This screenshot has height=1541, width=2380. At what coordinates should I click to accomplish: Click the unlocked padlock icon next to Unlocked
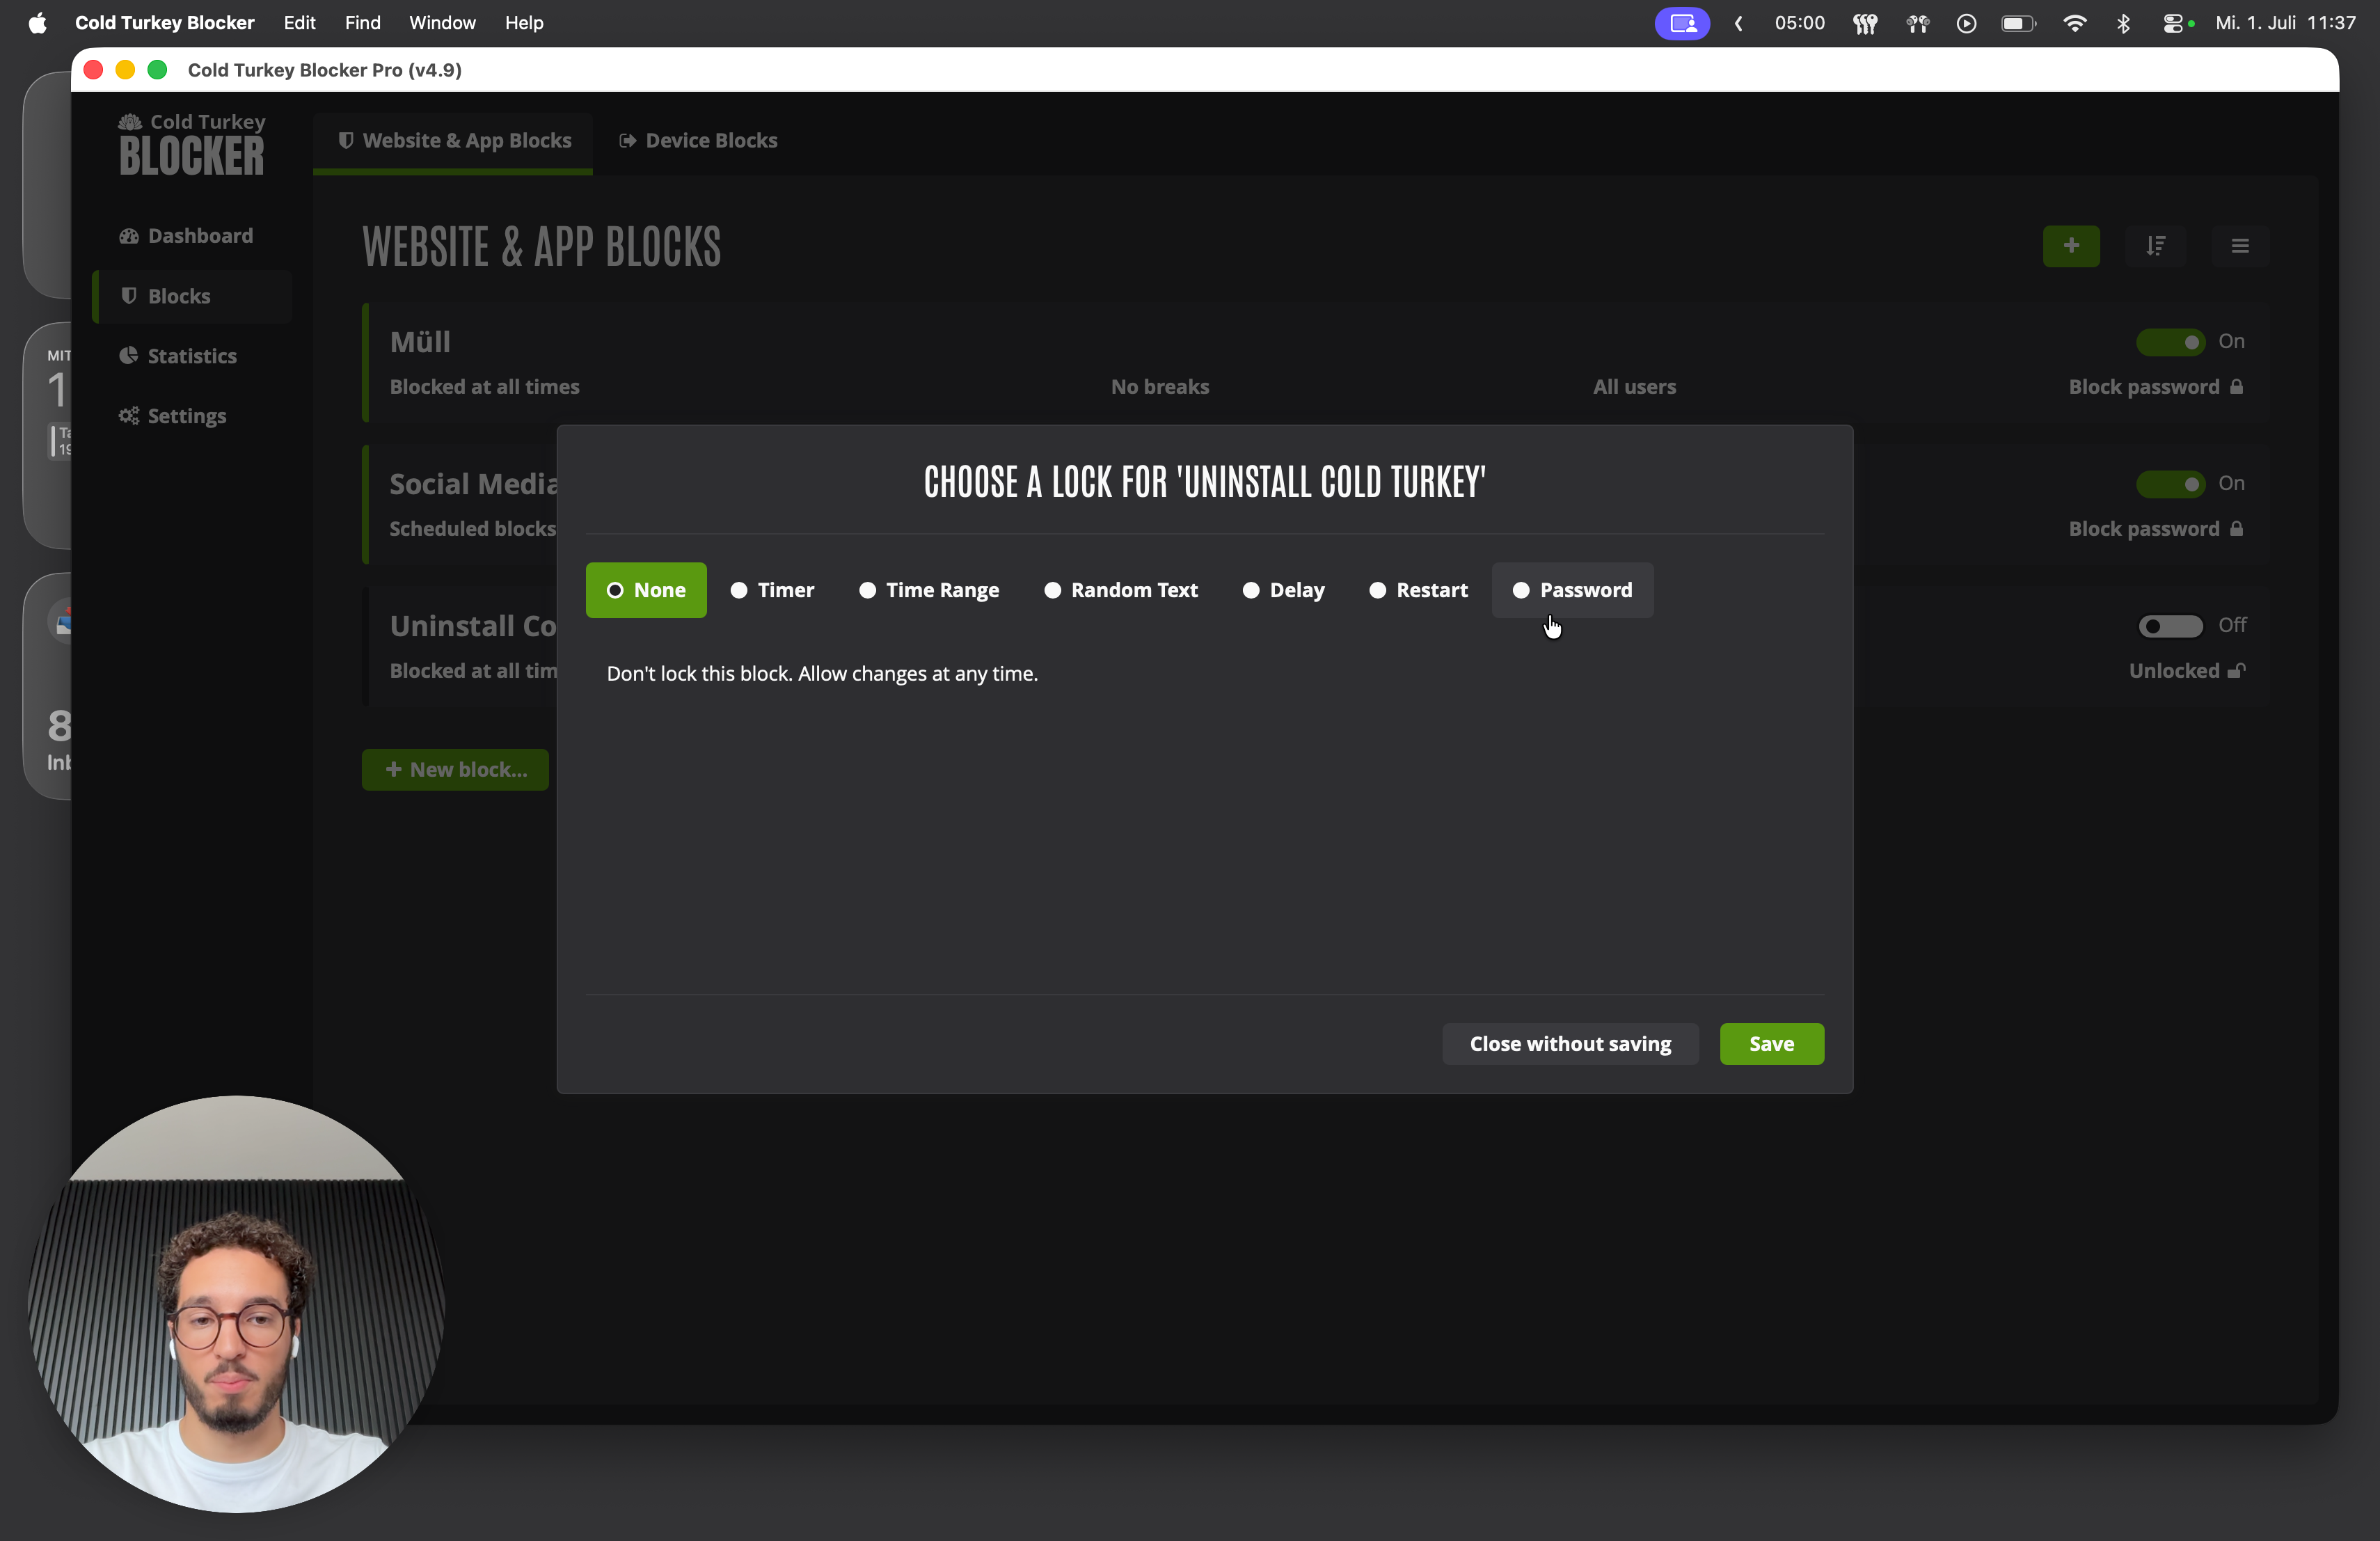coord(2237,671)
